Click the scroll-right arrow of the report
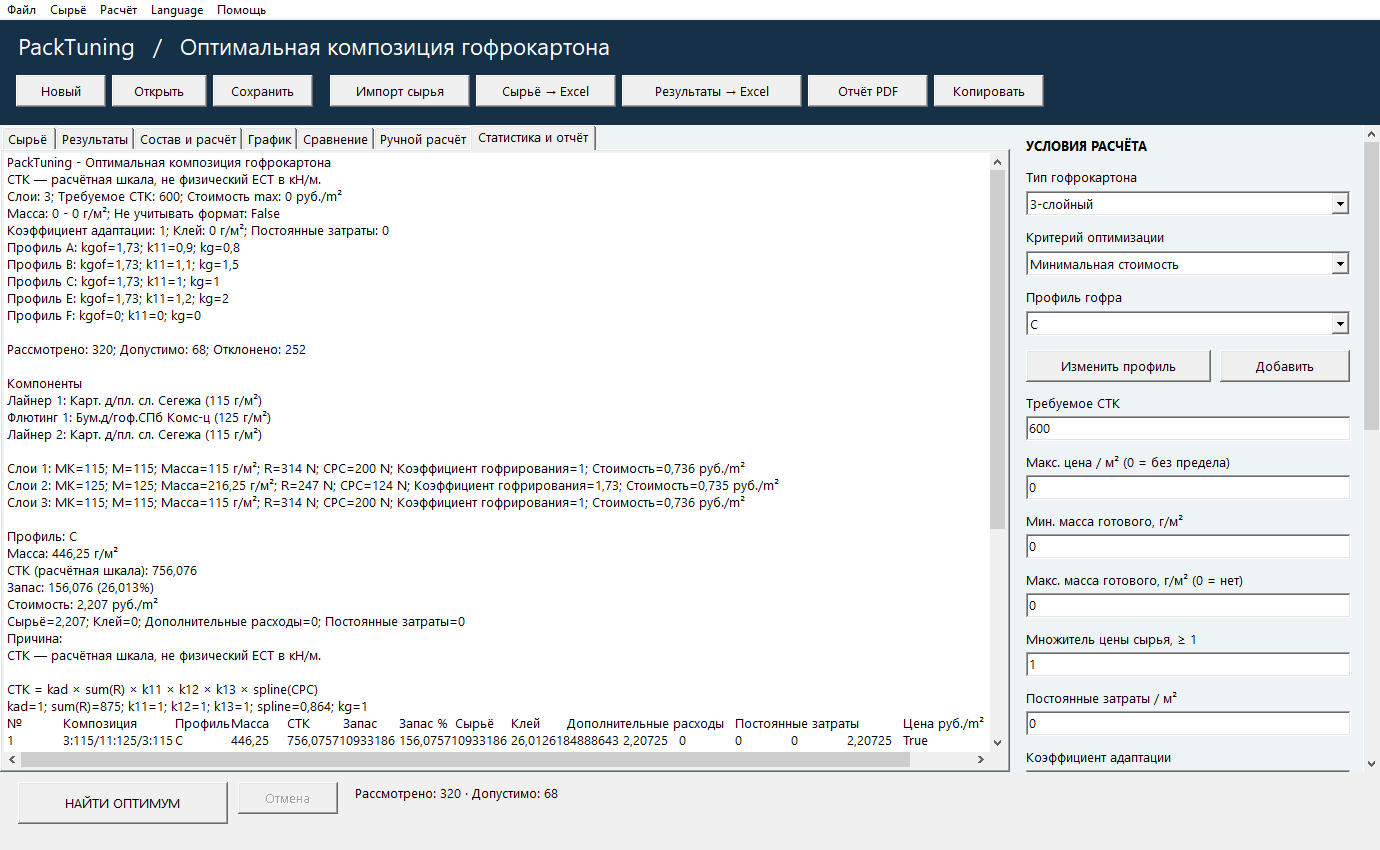Image resolution: width=1380 pixels, height=850 pixels. click(x=981, y=759)
